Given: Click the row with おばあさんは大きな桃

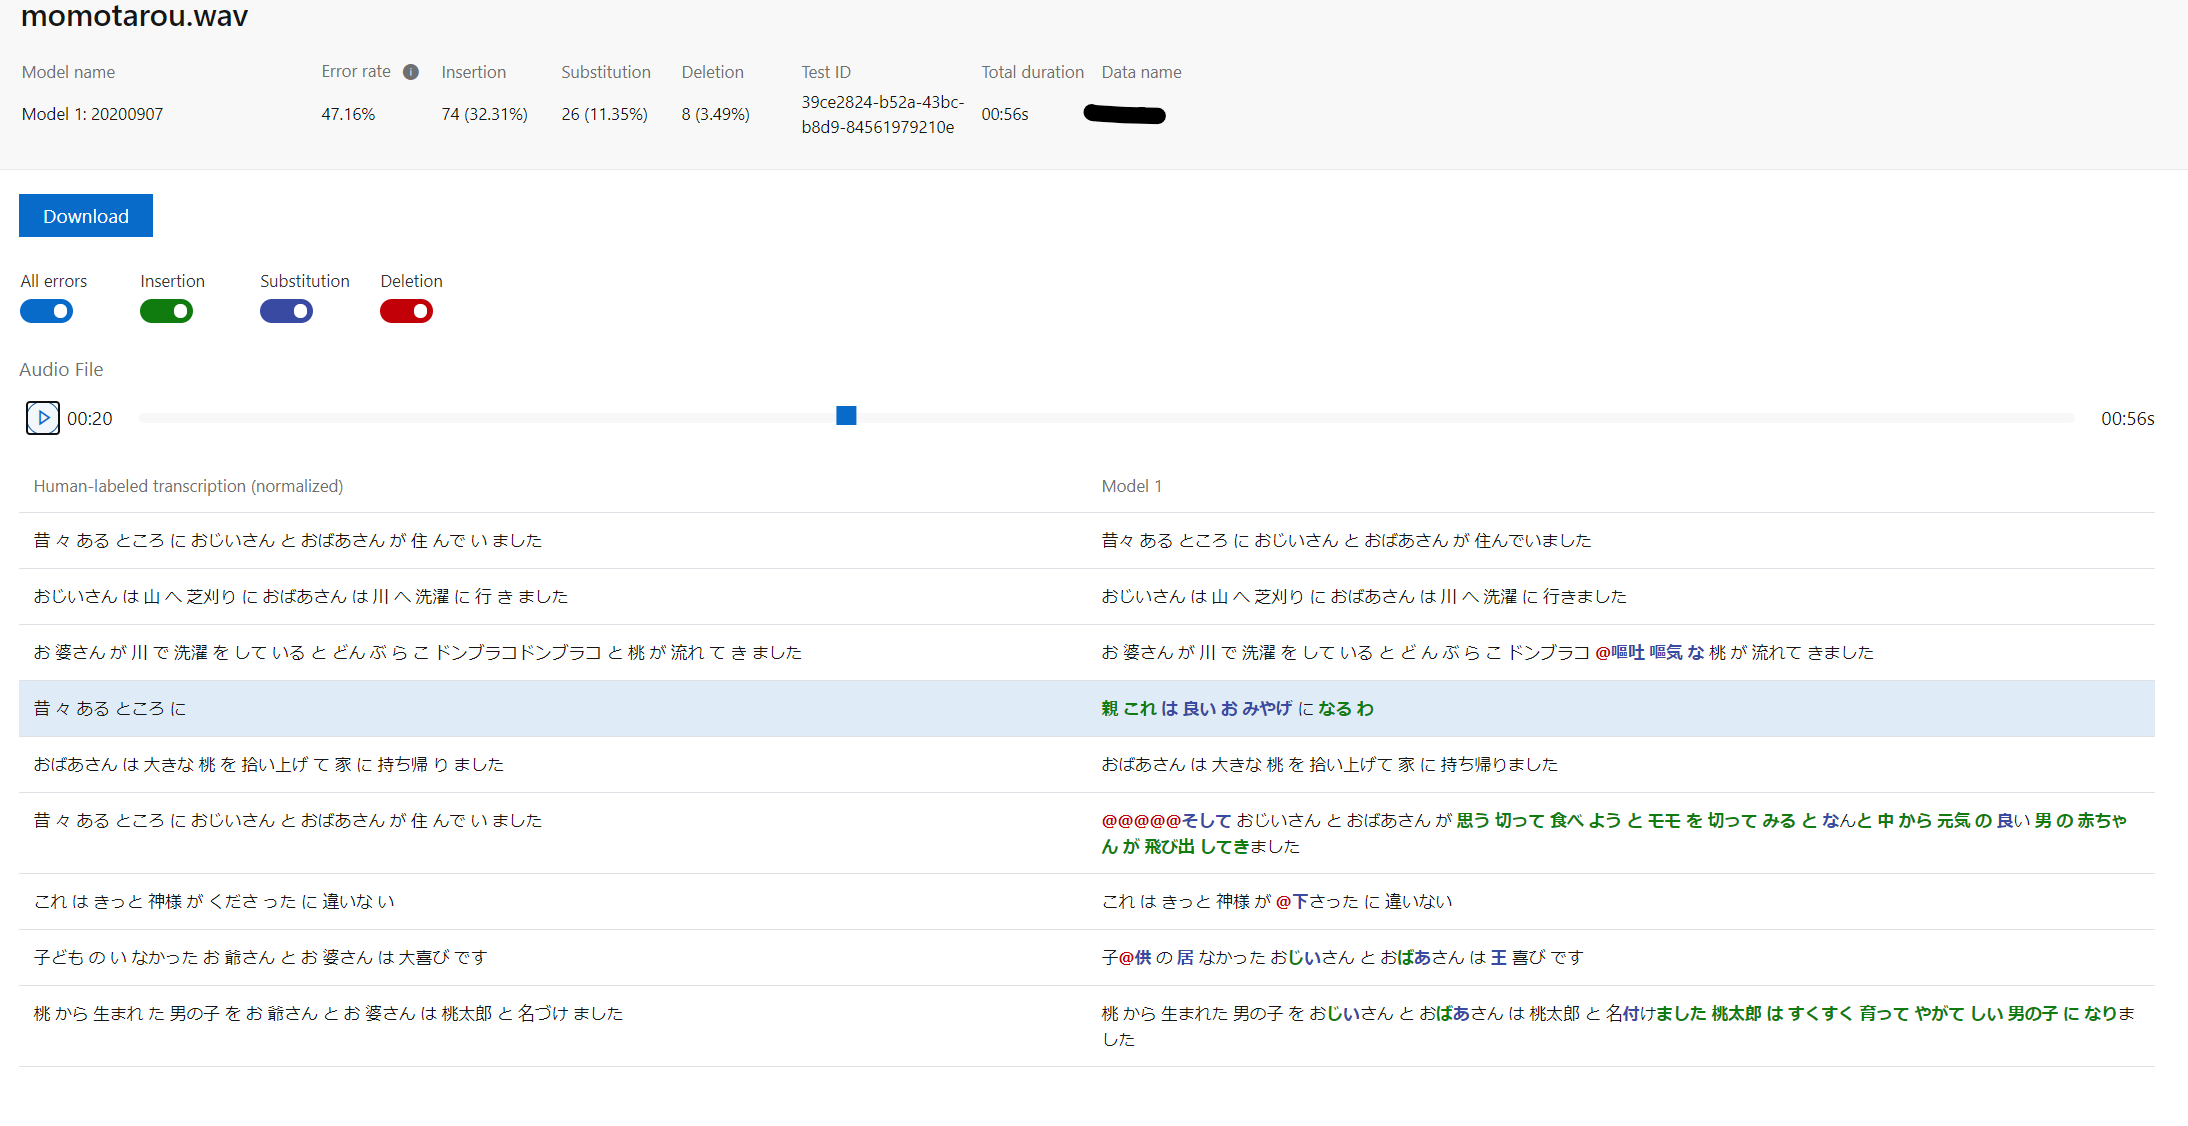Looking at the screenshot, I should pos(400,764).
